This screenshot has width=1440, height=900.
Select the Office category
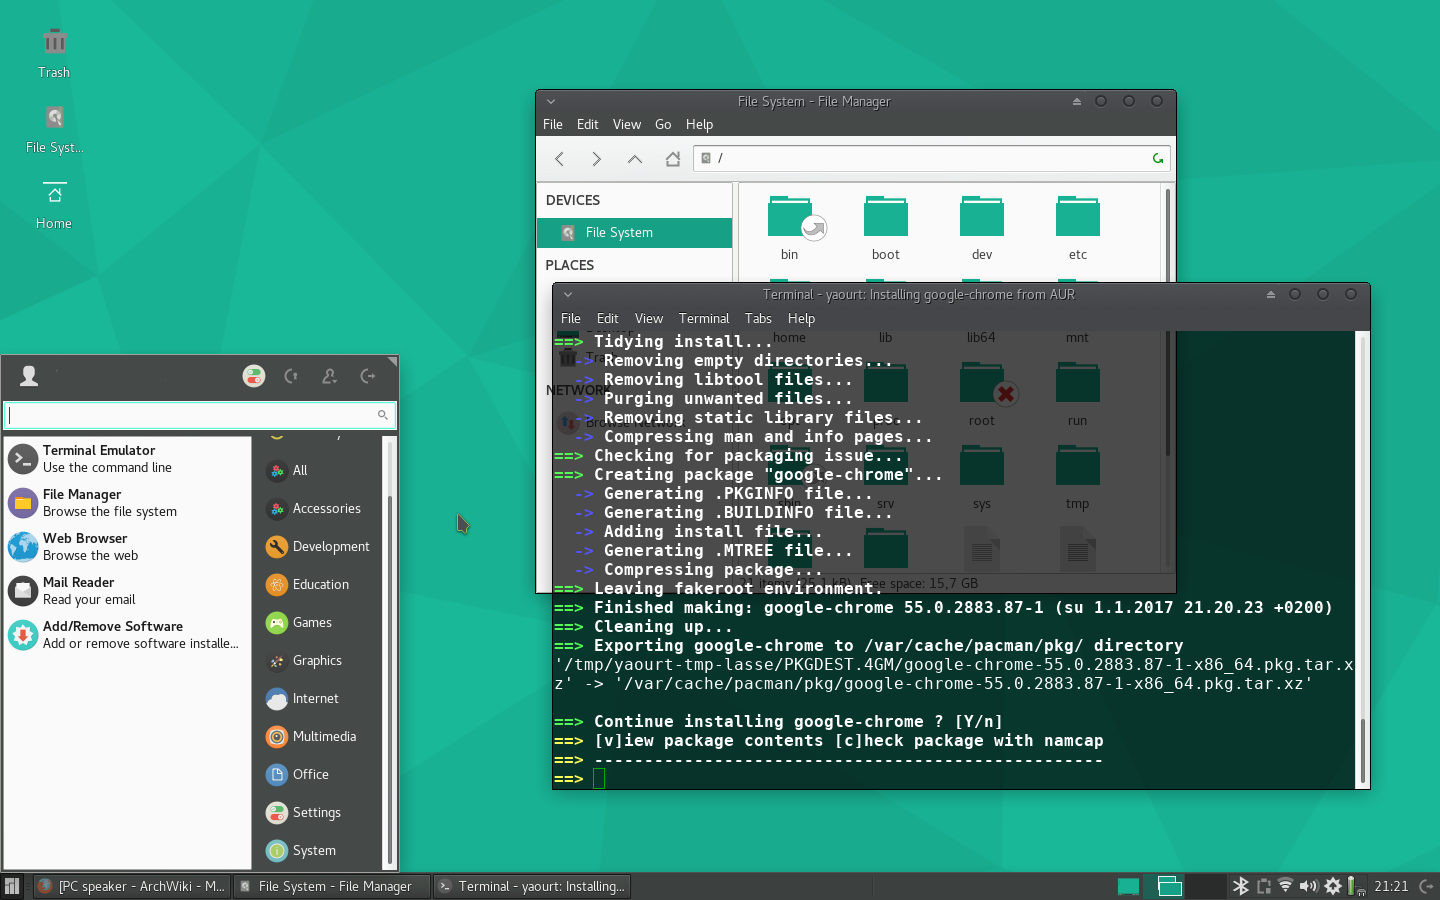click(x=319, y=774)
